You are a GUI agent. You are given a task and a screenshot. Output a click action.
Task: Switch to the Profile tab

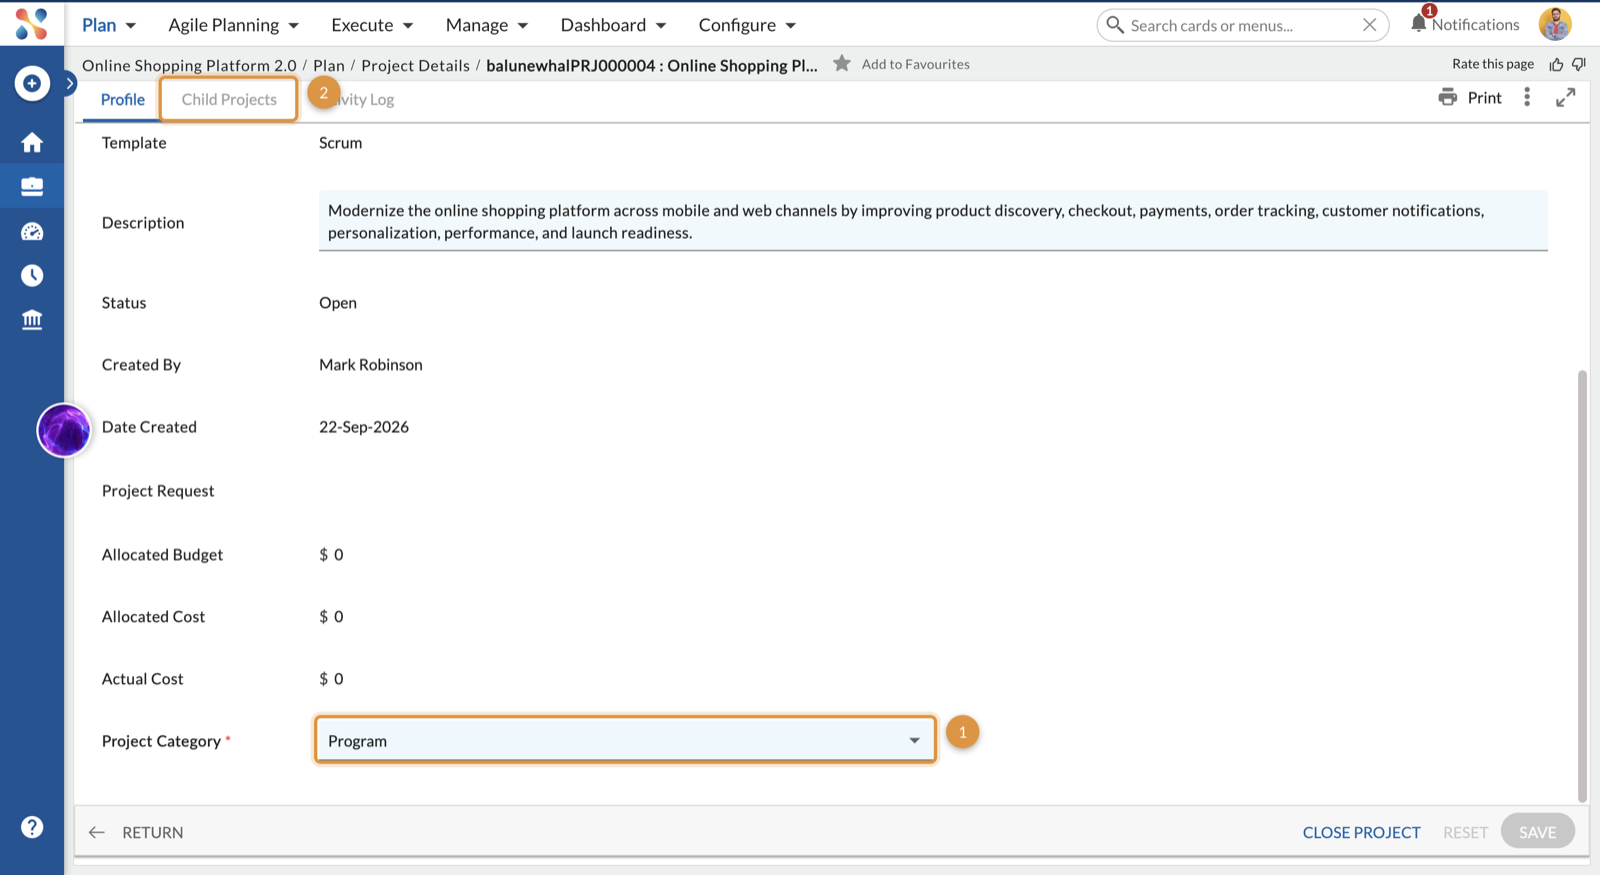(123, 99)
